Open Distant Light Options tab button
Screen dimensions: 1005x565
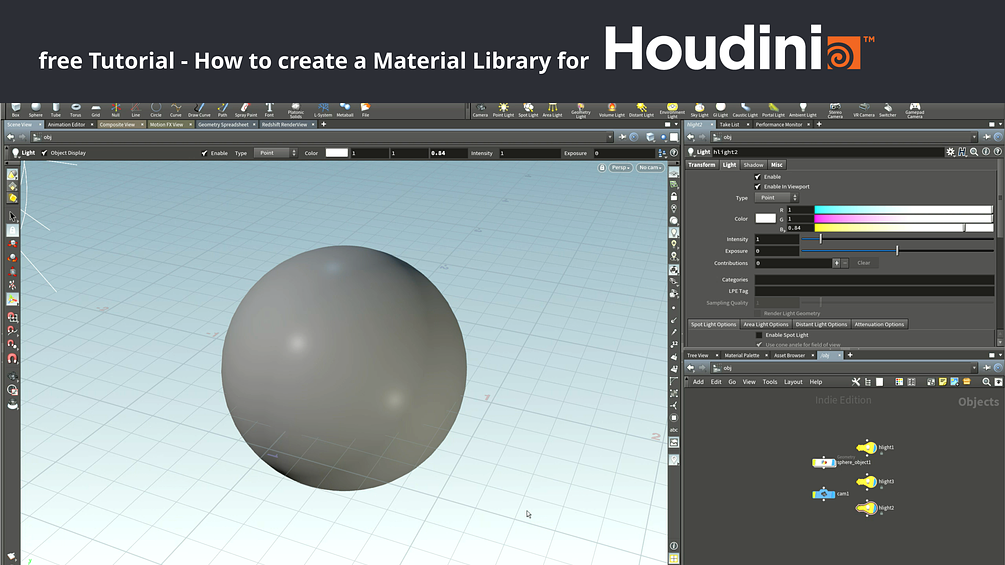821,324
